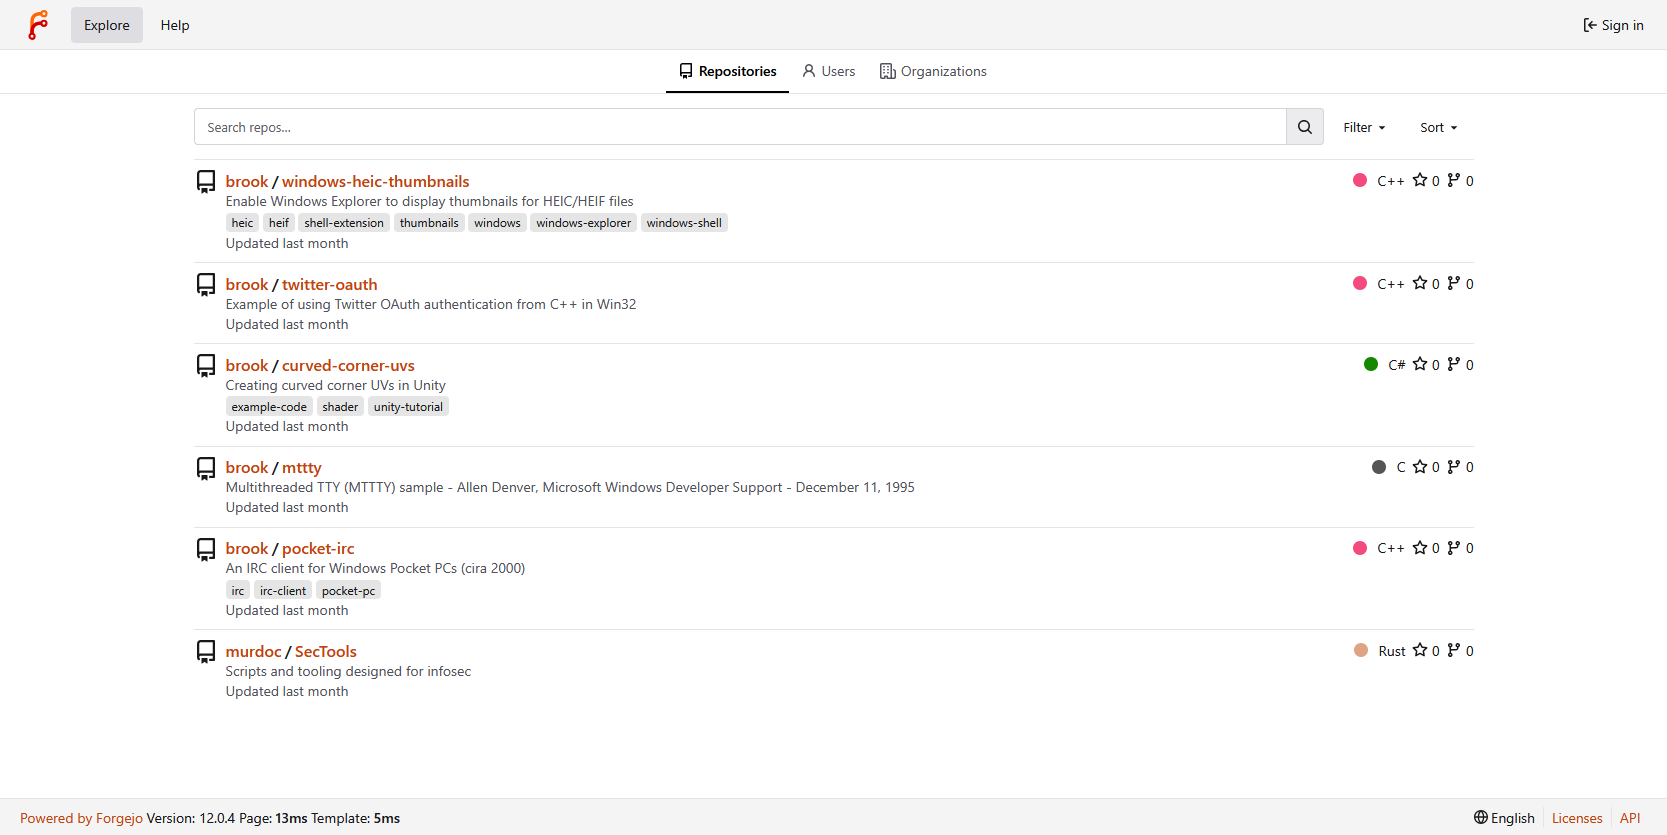Open the English language selector

tap(1504, 818)
